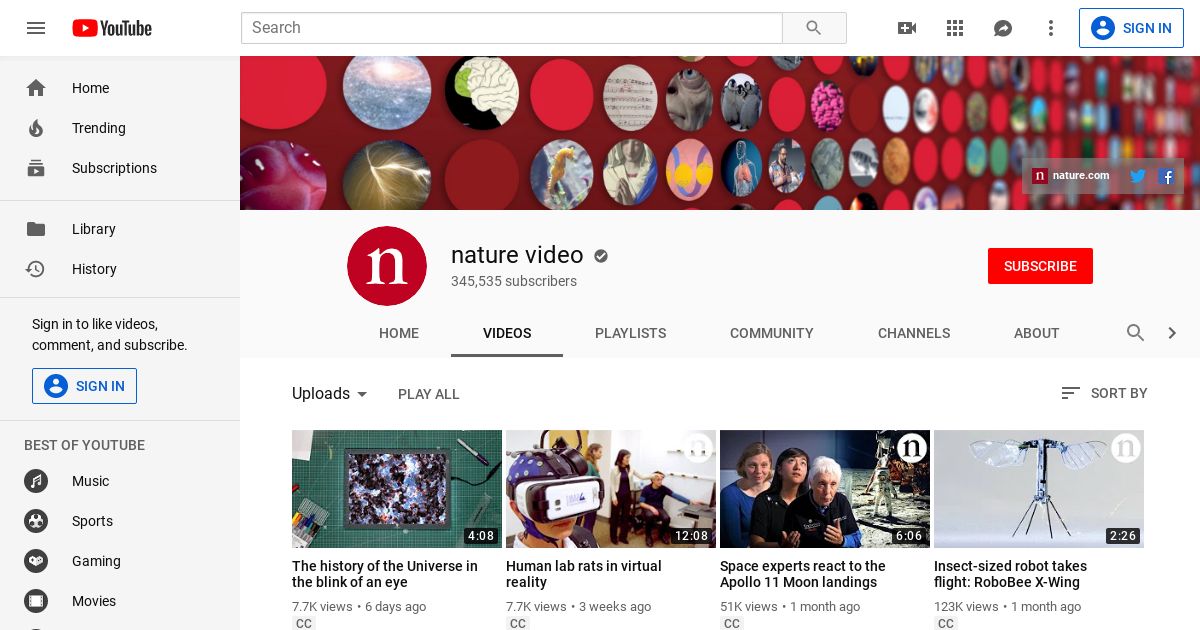Click title 'Insect-sized robot takes flight: RoboBee X-Wing'
Viewport: 1200px width, 630px height.
coord(1010,574)
